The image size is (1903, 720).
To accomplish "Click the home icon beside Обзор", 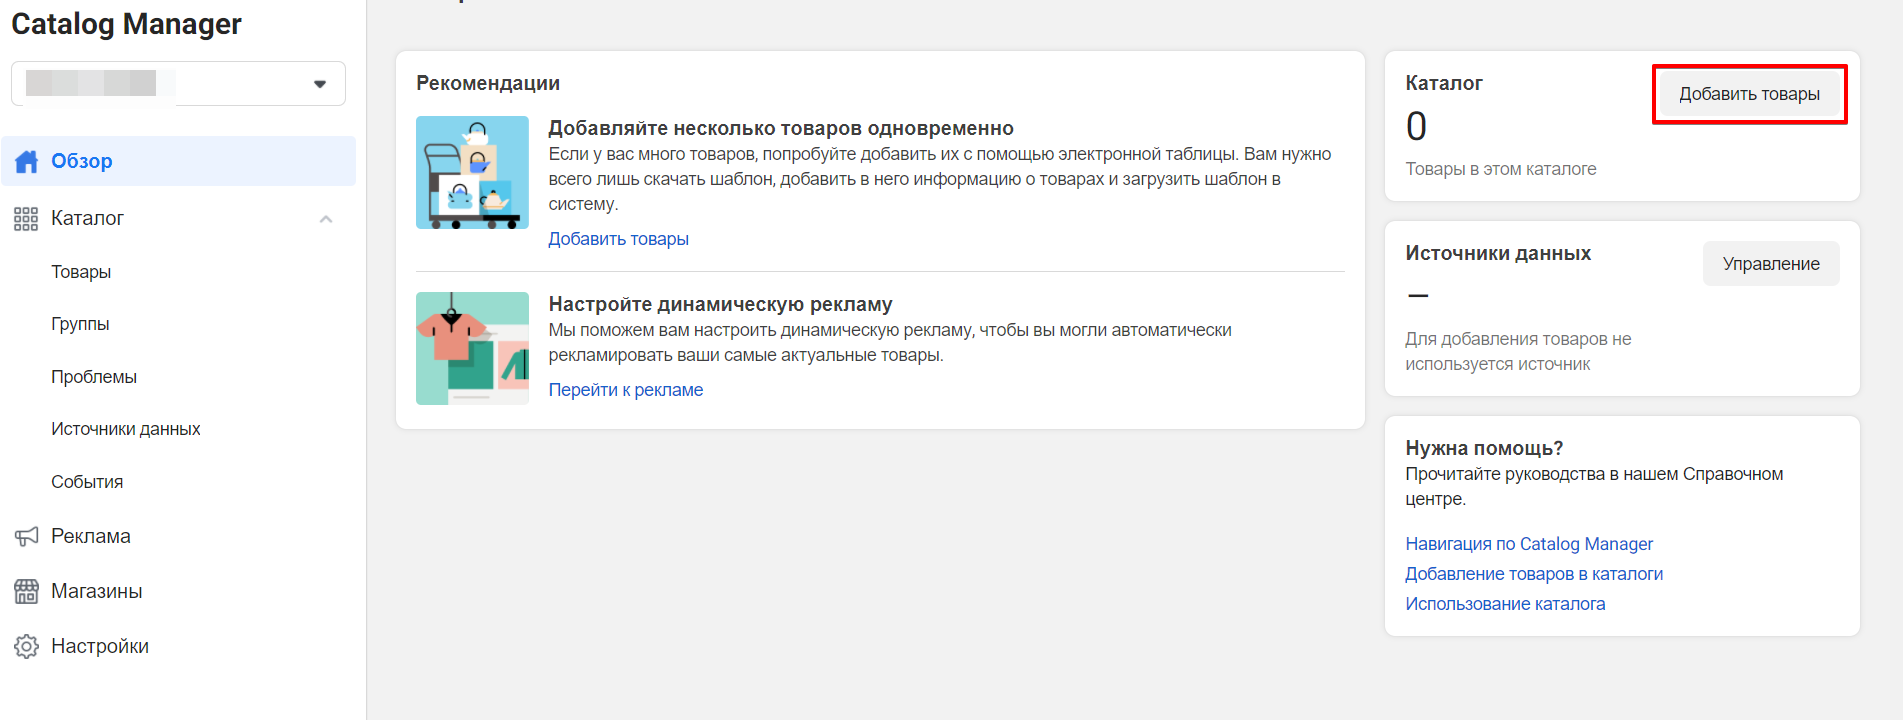I will 27,161.
